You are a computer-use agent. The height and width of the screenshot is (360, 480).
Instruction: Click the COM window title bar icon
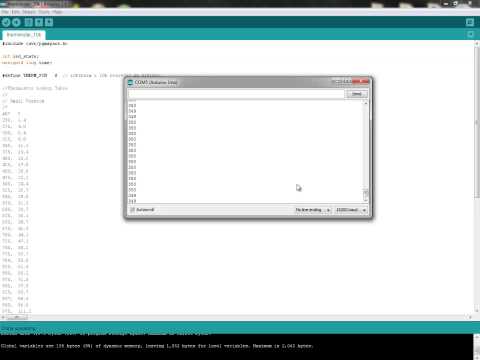130,82
